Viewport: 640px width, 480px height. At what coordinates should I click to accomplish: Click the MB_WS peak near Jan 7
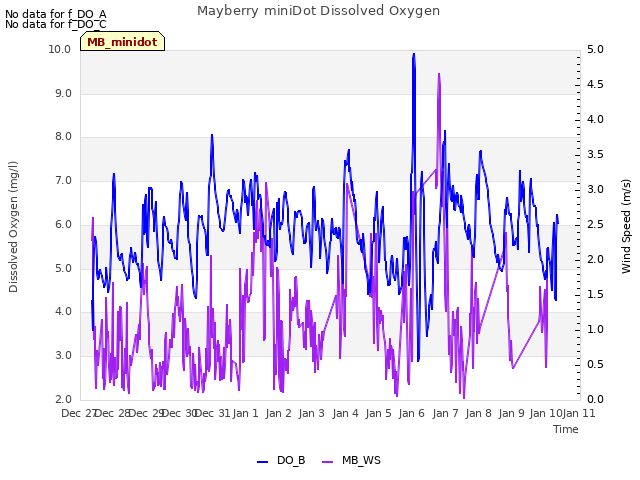(x=439, y=75)
